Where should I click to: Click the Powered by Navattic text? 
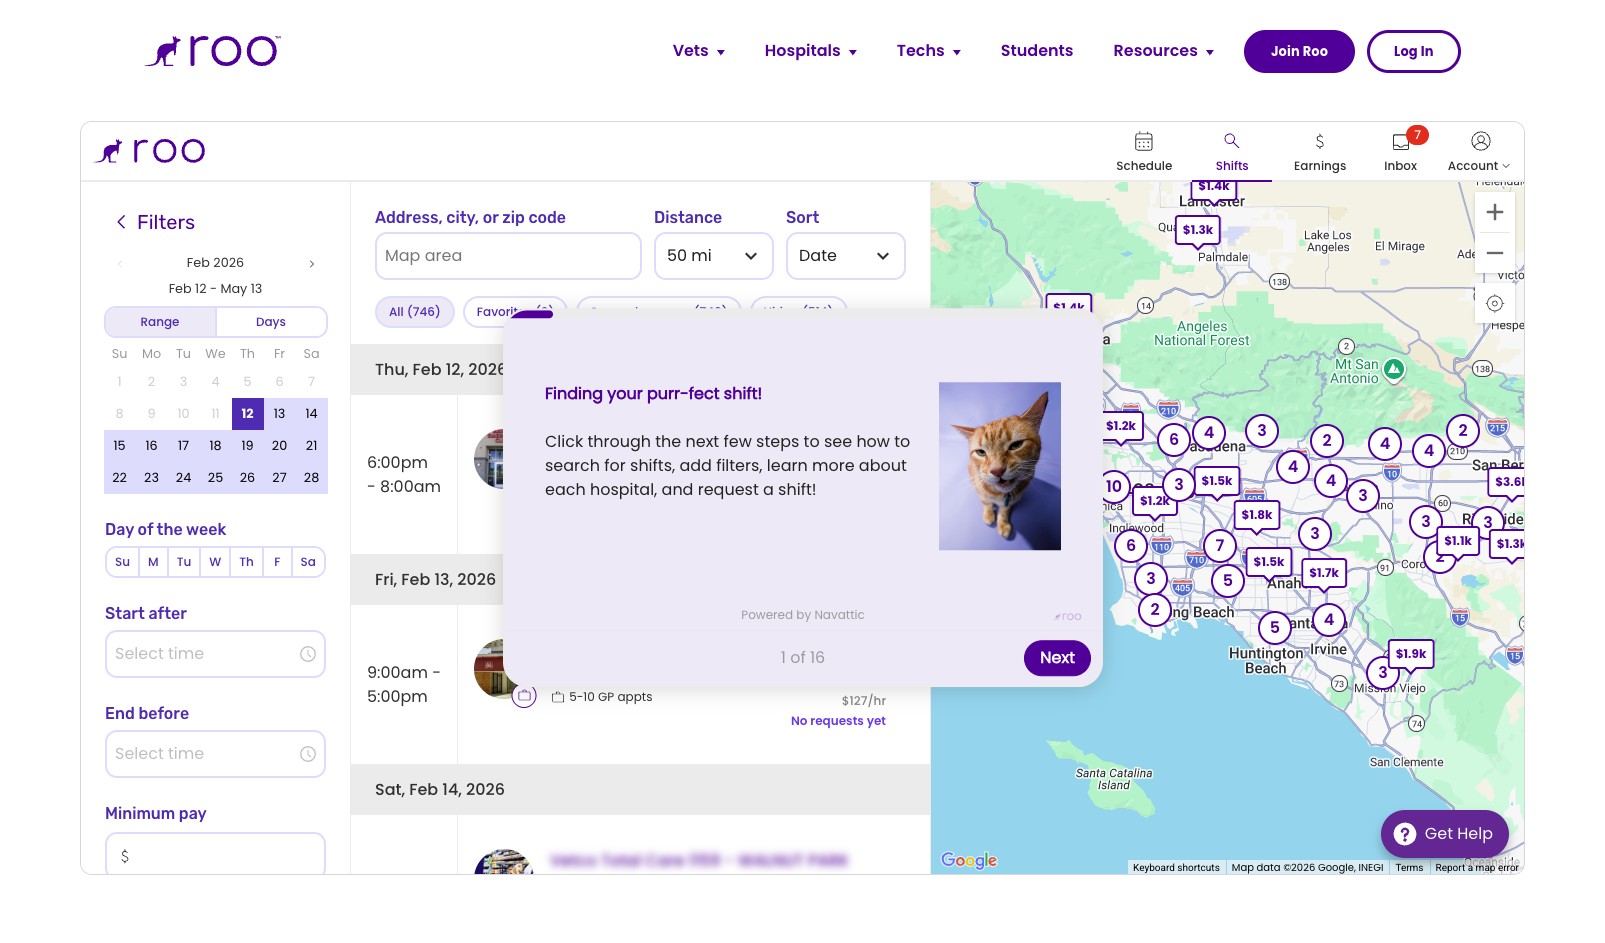coord(803,615)
